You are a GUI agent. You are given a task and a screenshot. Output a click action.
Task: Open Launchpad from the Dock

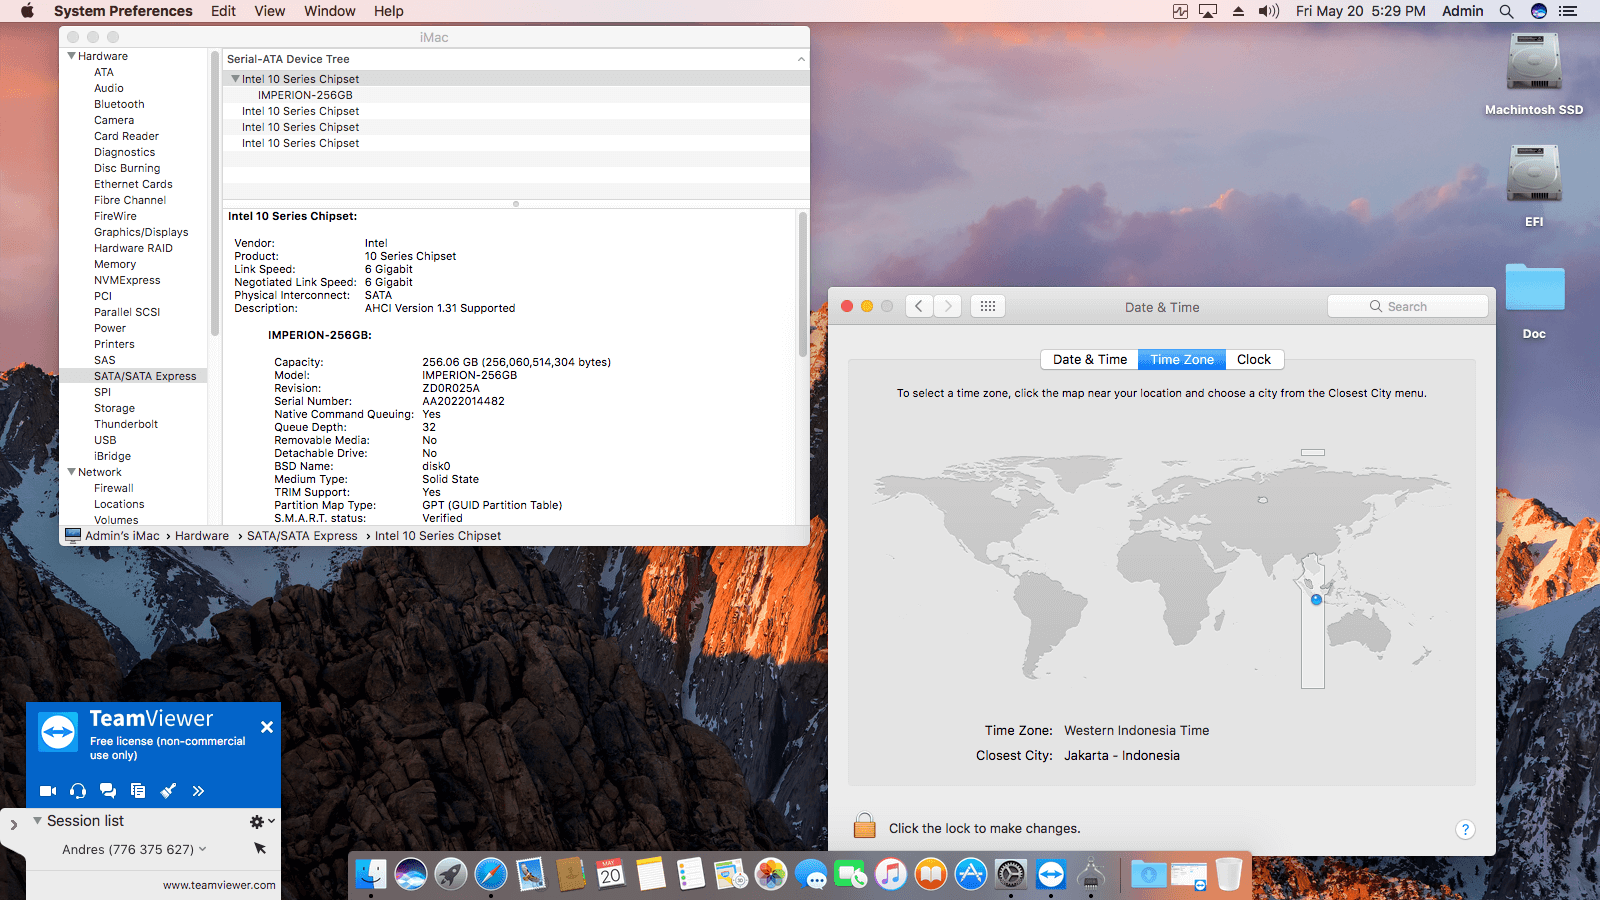pos(451,874)
